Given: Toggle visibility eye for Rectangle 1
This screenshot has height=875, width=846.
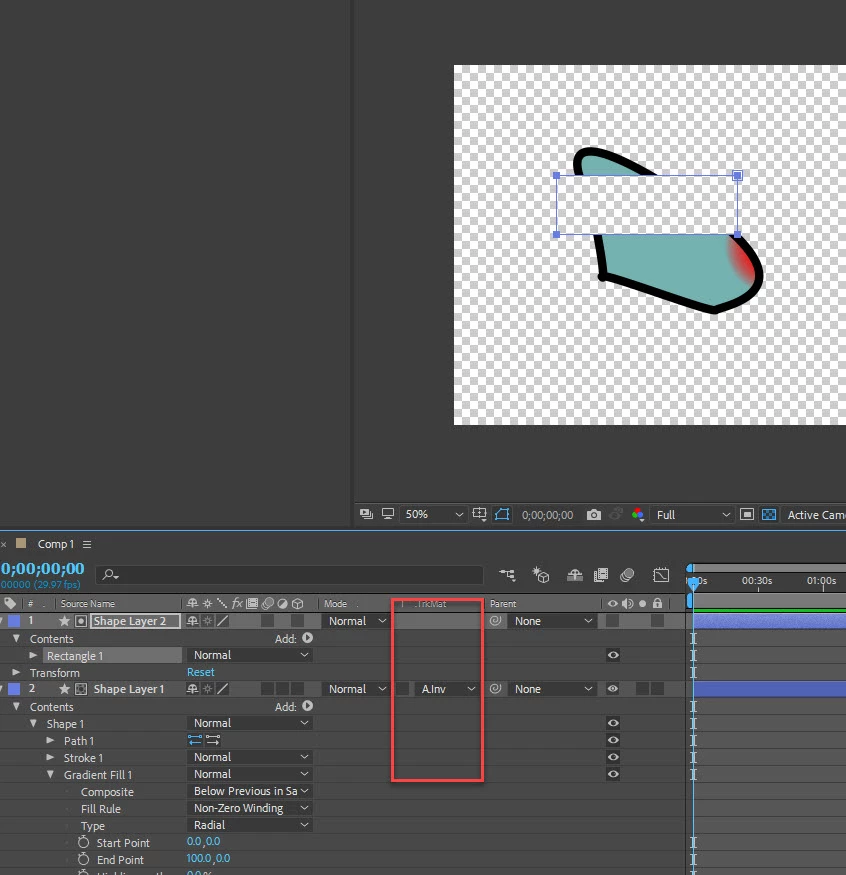Looking at the screenshot, I should (613, 655).
